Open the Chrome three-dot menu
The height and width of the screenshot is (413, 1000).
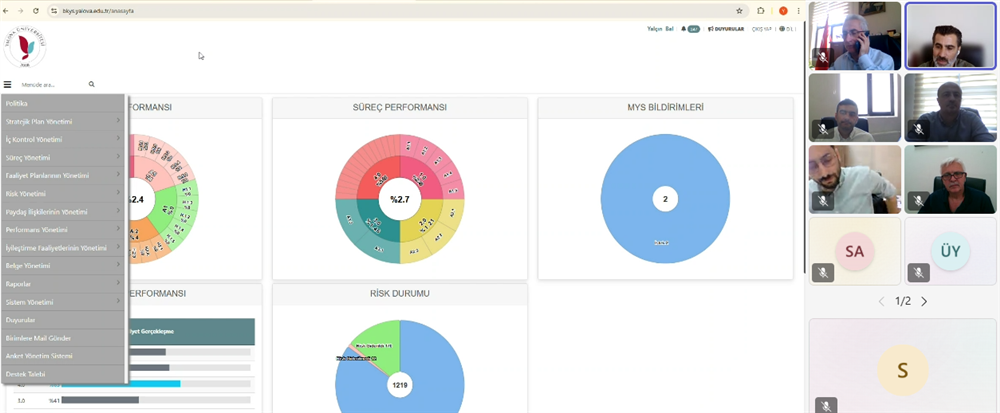799,10
